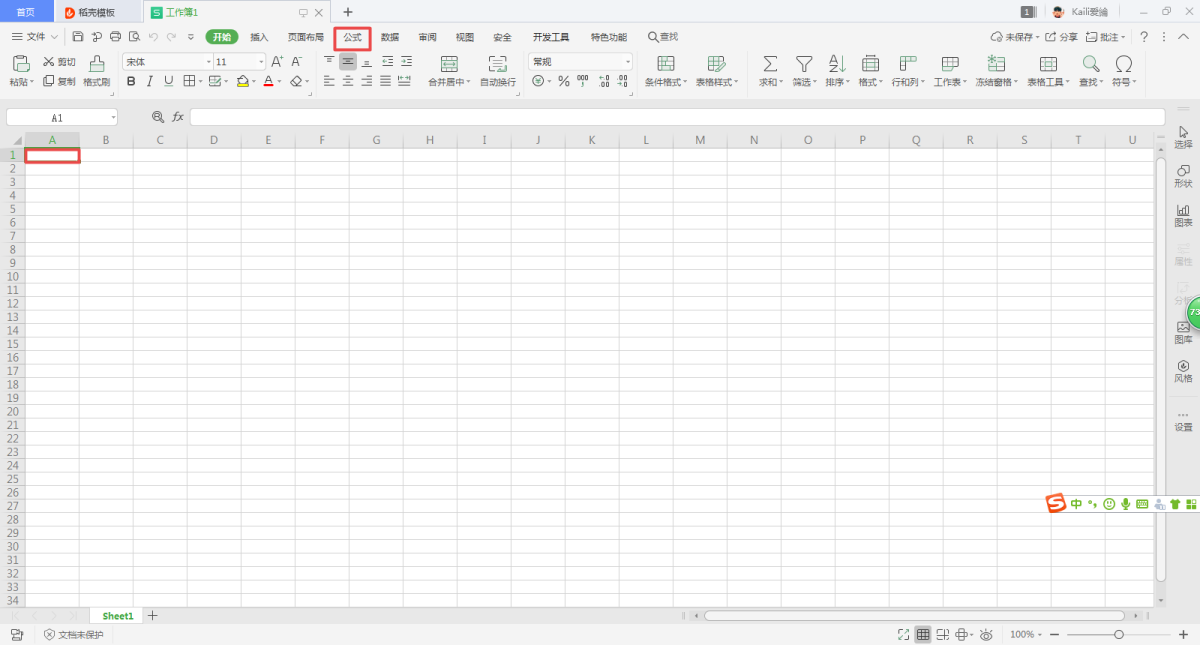Click the eye protection mode icon
Viewport: 1200px width, 645px height.
pos(986,635)
